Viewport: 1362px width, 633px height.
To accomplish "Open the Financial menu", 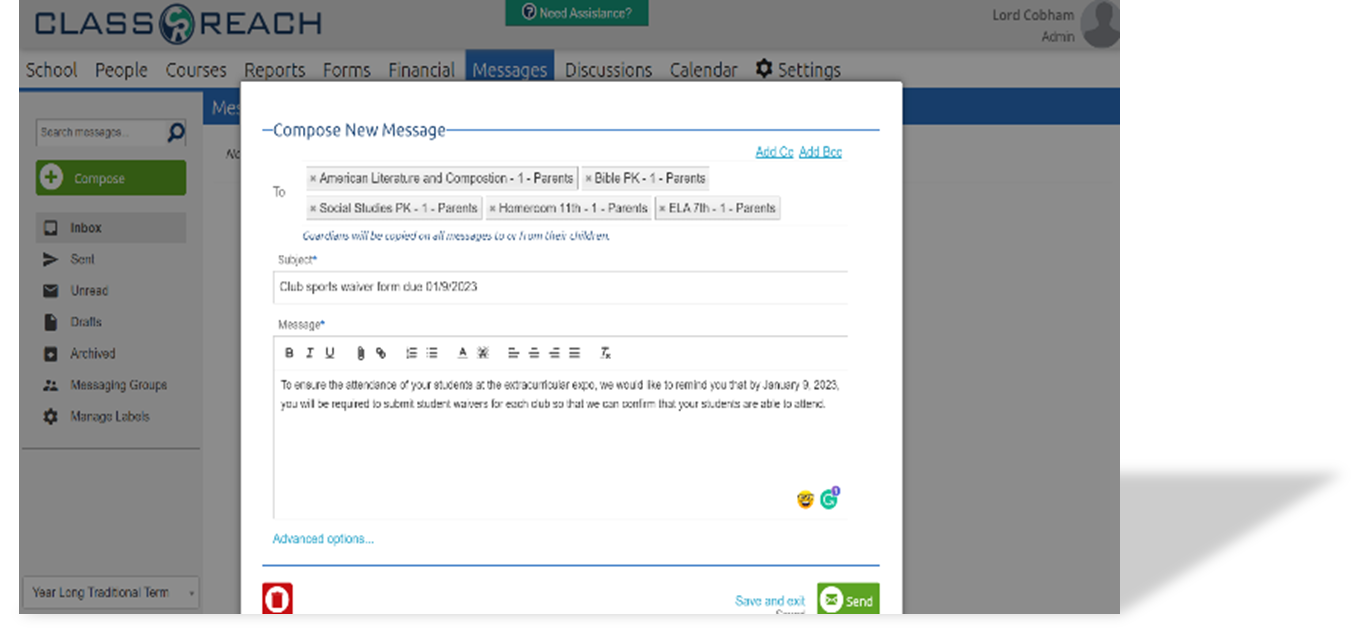I will coord(421,70).
